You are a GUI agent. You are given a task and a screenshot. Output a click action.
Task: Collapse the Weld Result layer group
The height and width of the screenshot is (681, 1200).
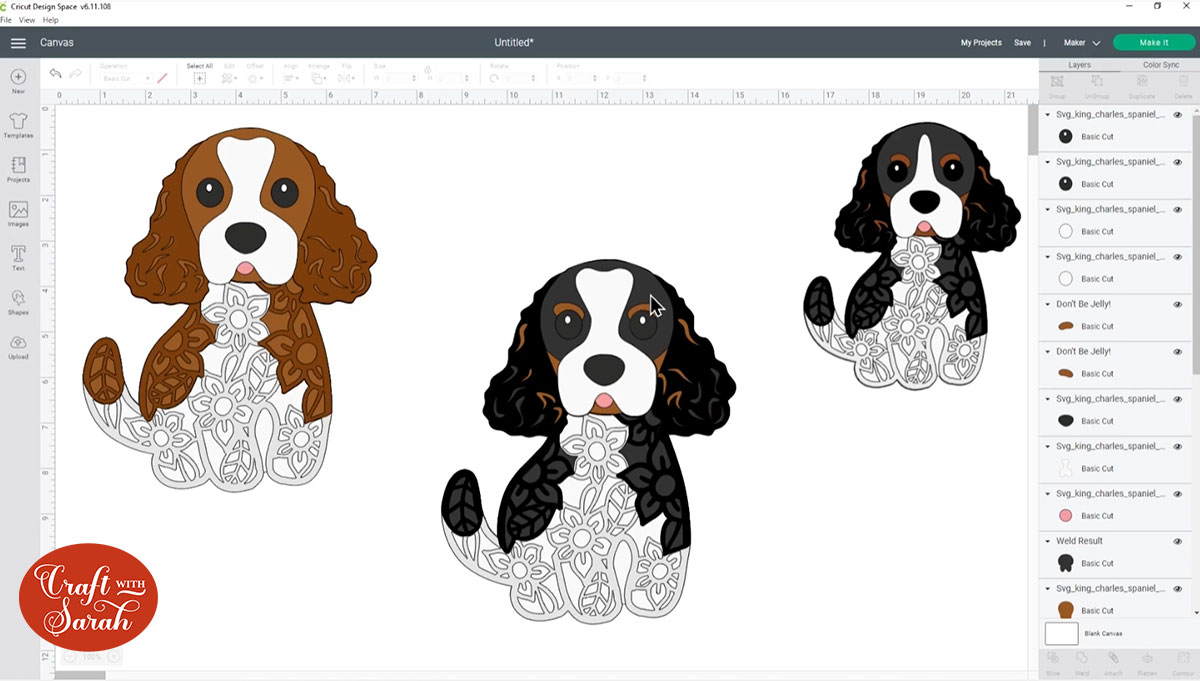click(1048, 541)
